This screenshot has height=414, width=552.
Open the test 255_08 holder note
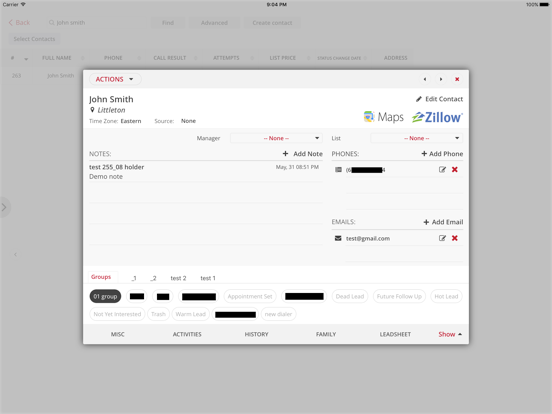pos(206,171)
